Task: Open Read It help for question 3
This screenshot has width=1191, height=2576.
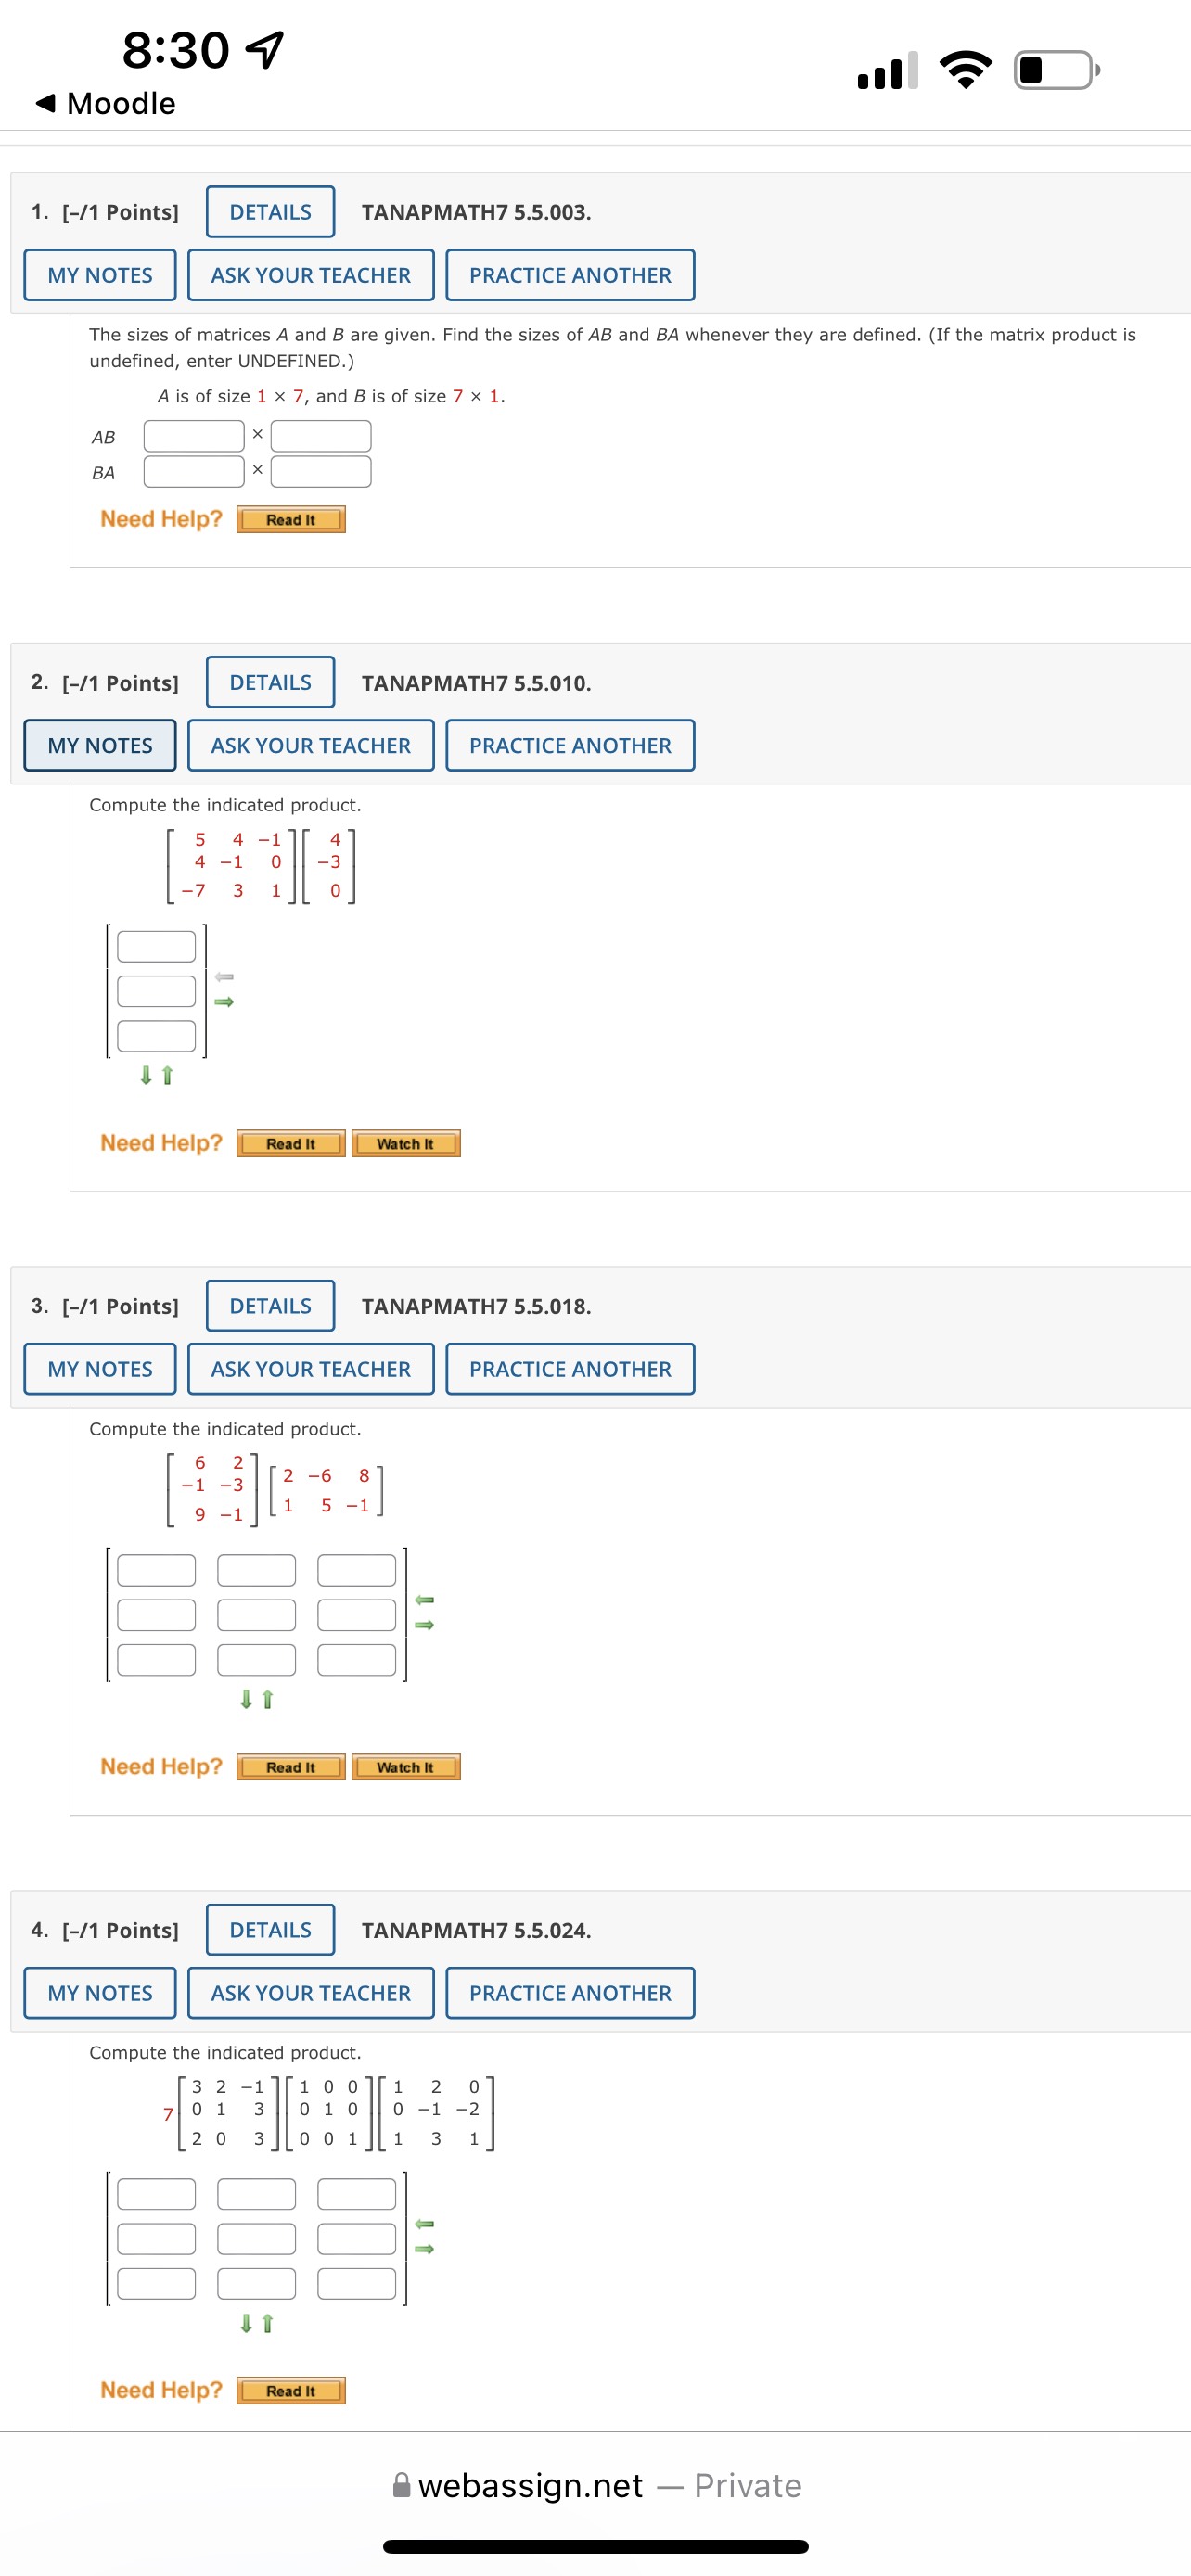Action: 291,1768
